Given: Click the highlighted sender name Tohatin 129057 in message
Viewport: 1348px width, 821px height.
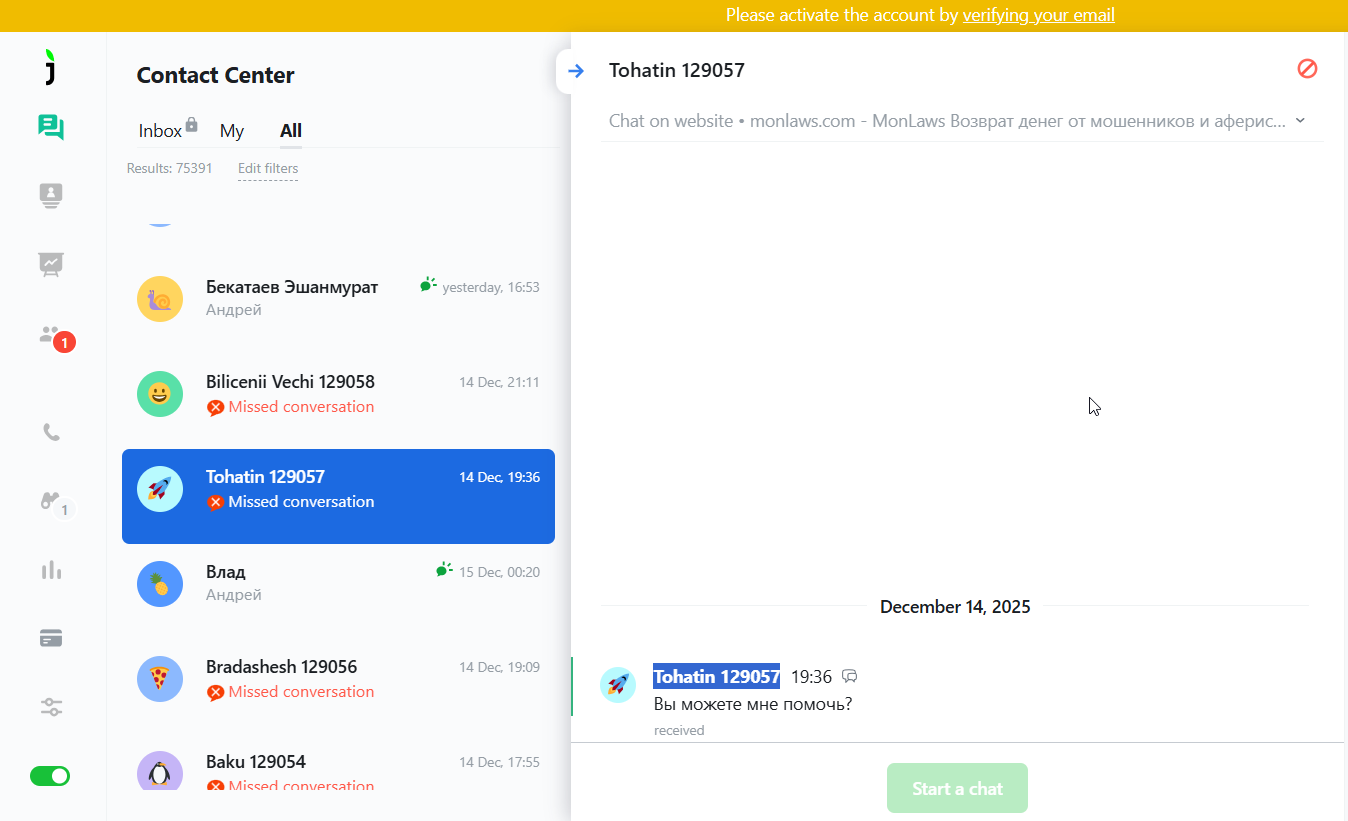Looking at the screenshot, I should tap(716, 677).
